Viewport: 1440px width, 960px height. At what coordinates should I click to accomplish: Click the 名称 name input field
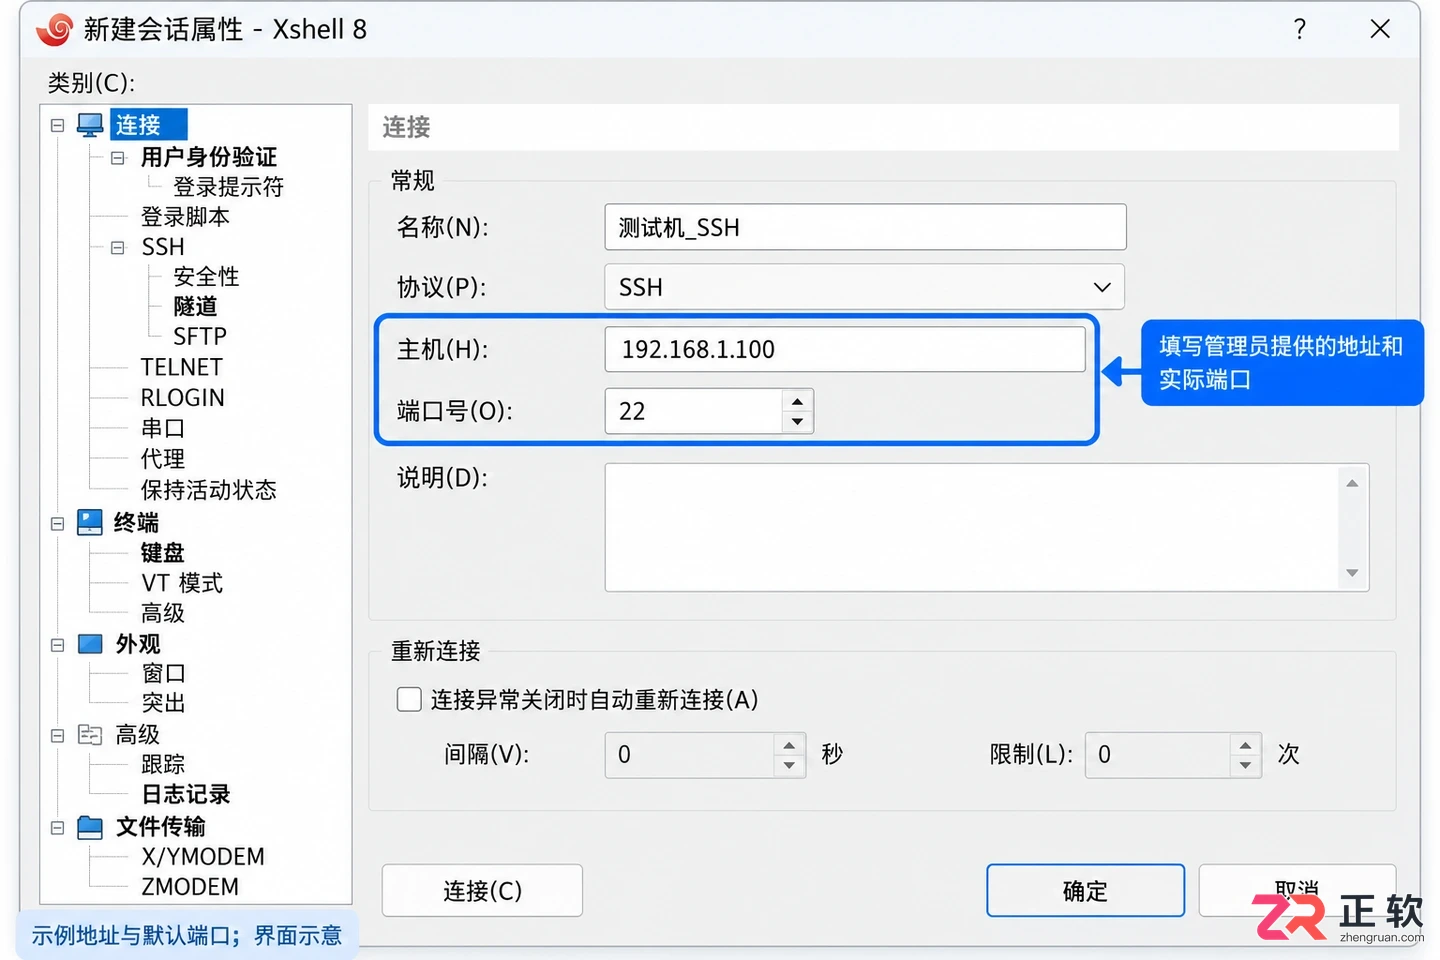865,227
